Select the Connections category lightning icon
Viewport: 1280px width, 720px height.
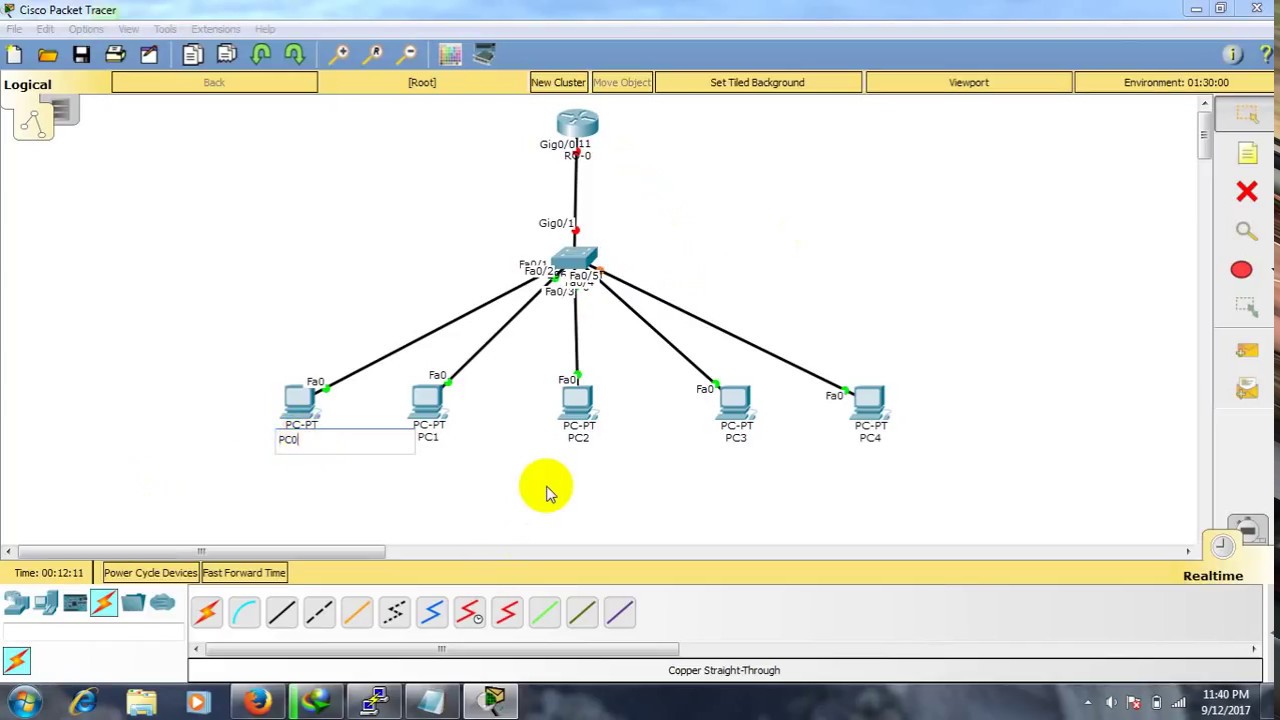(x=104, y=603)
